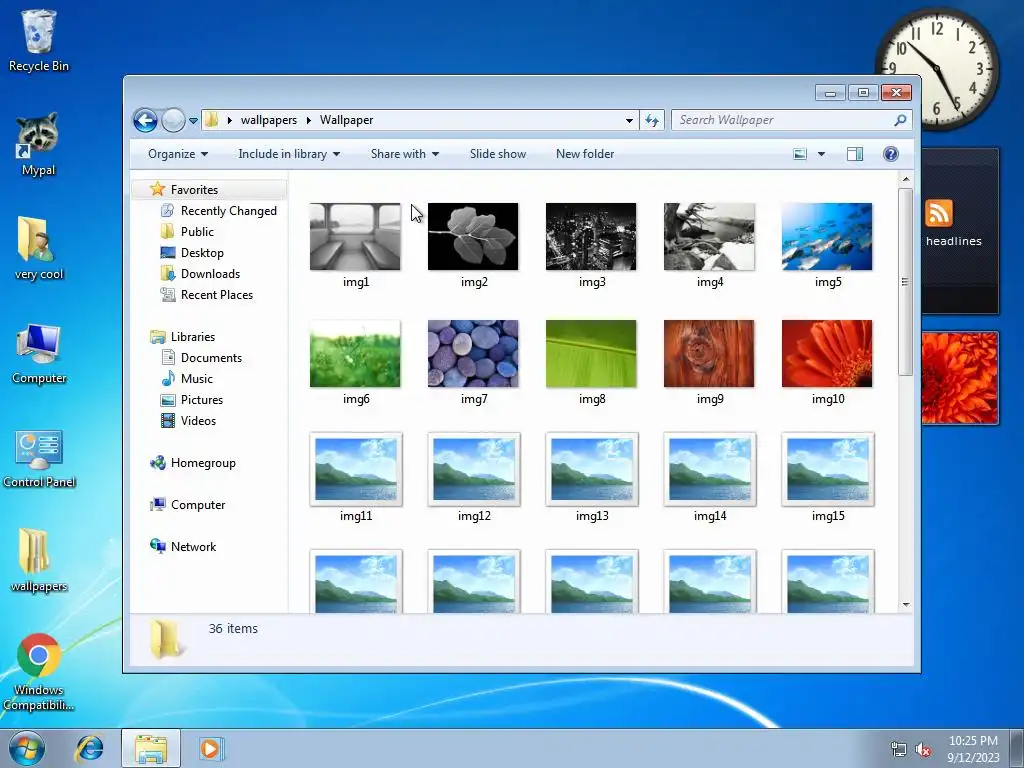Select the img8 green leaf thumbnail

pos(591,353)
